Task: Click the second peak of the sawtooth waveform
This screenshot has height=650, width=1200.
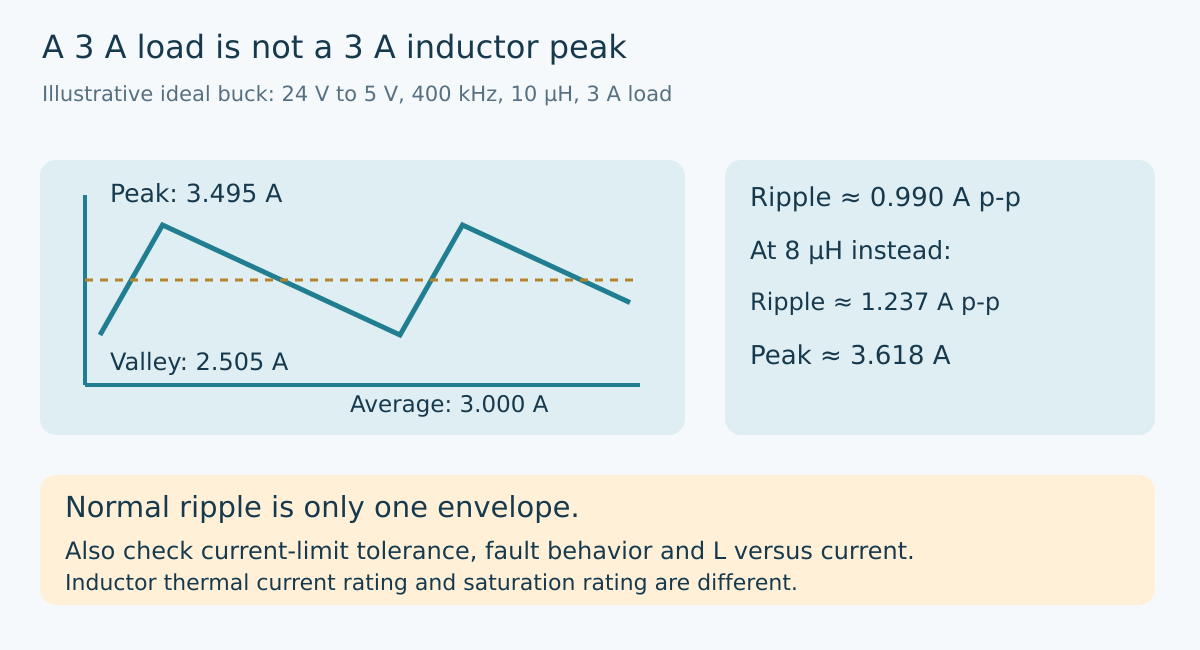Action: [462, 226]
